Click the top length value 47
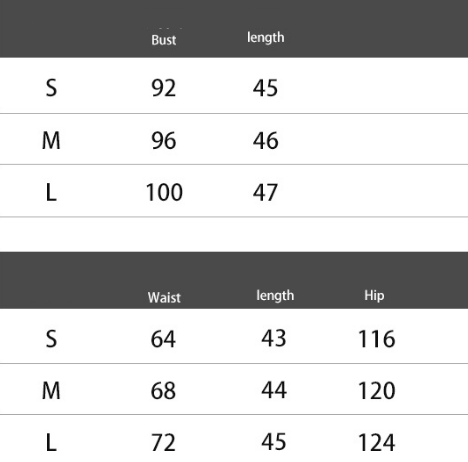This screenshot has height=462, width=468. (x=265, y=192)
